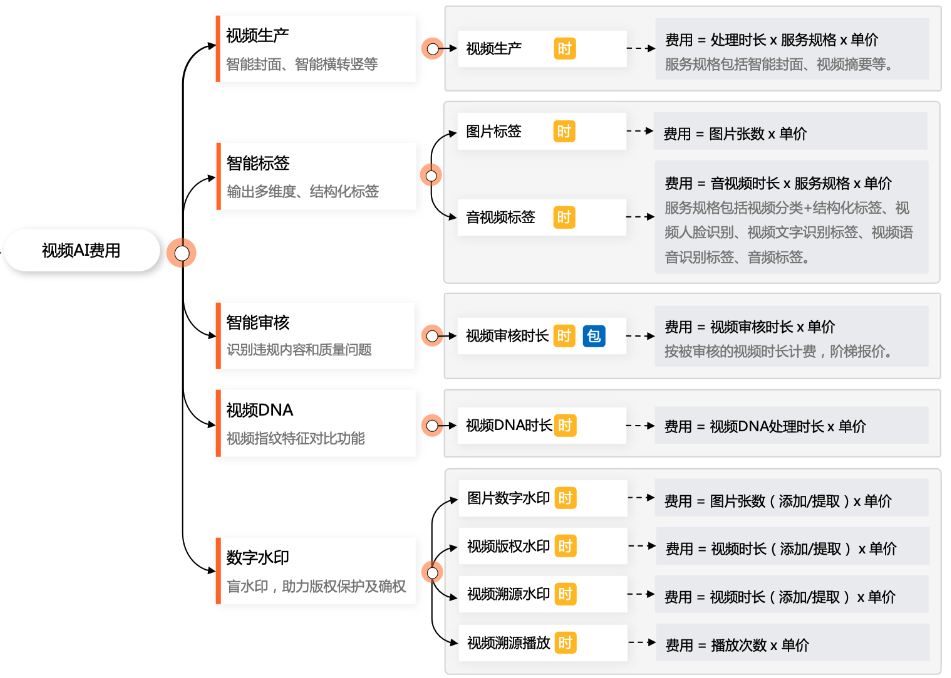Select the 视频AI费用 root node
Screen dimensions: 951x678
pyautogui.click(x=82, y=250)
